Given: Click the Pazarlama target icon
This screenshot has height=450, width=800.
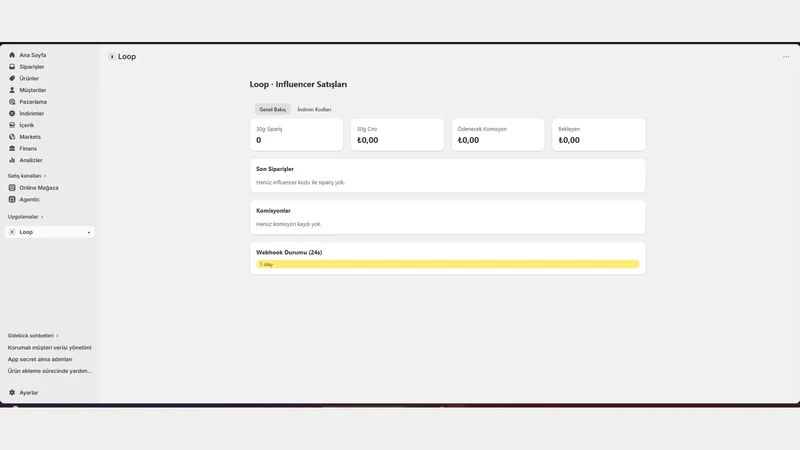Looking at the screenshot, I should 12,102.
